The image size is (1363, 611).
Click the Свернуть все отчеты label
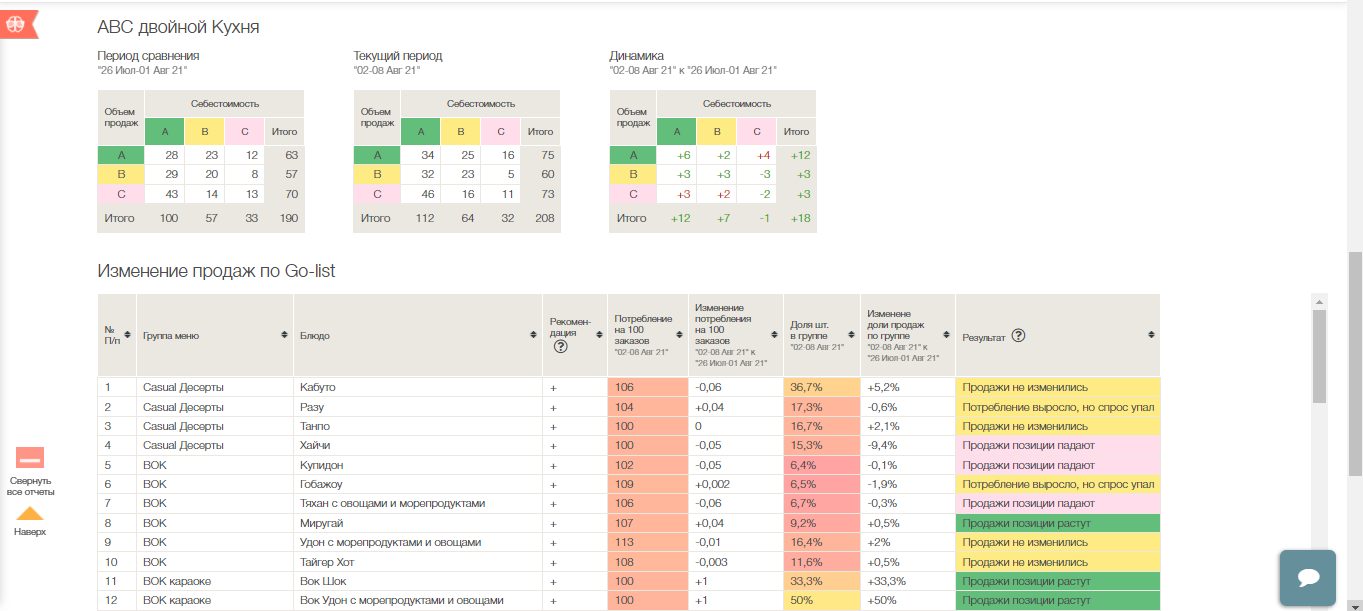click(x=30, y=486)
